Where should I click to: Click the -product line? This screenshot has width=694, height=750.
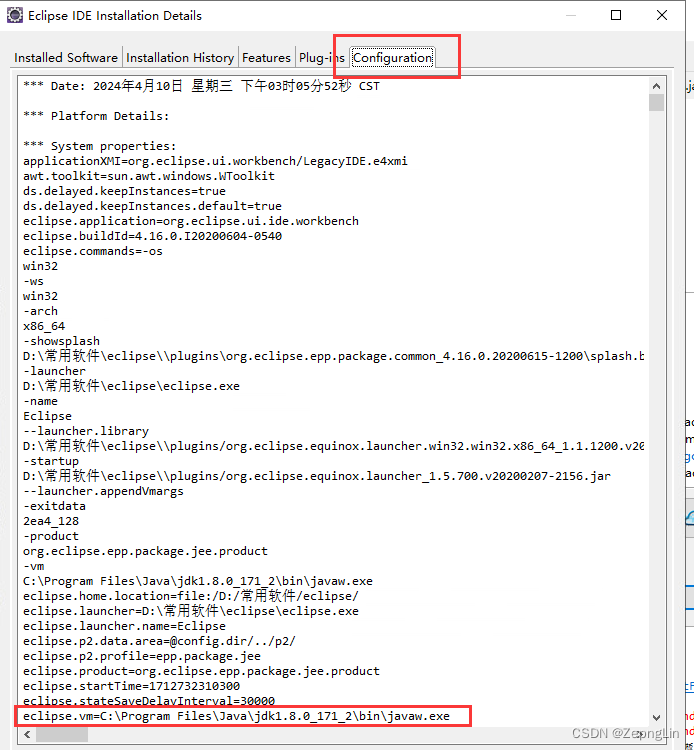(51, 536)
